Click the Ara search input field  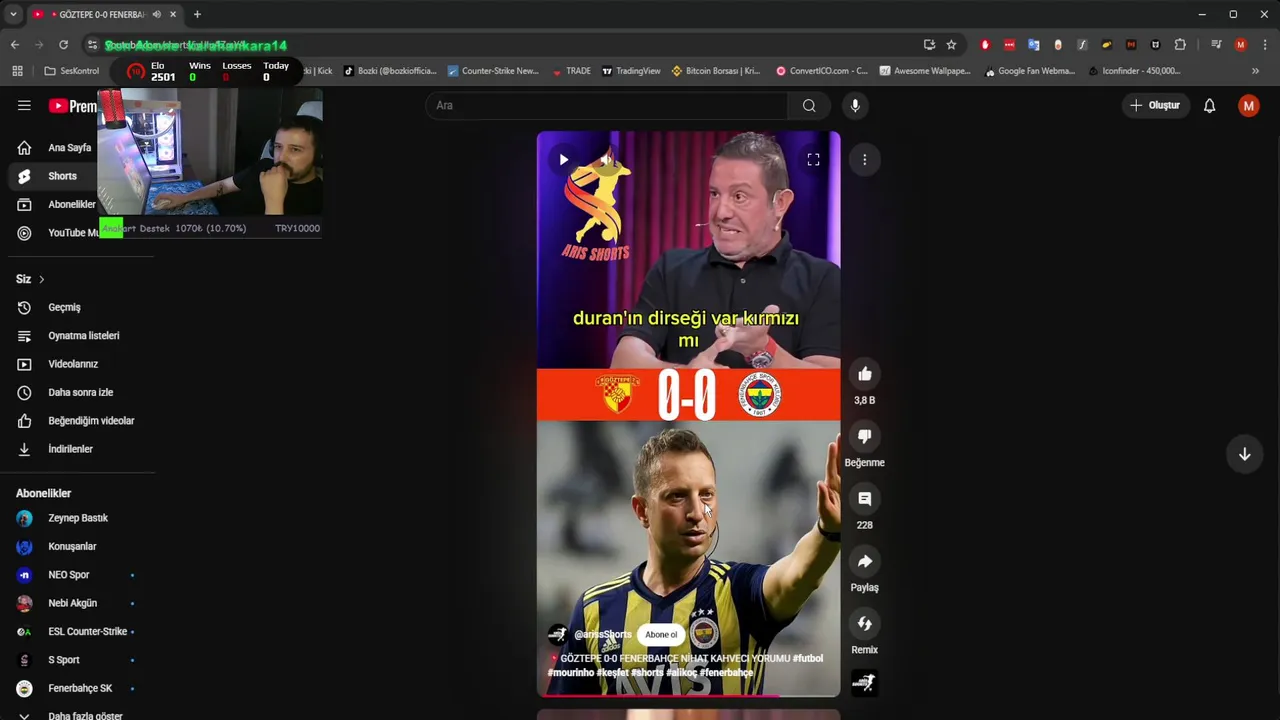606,105
